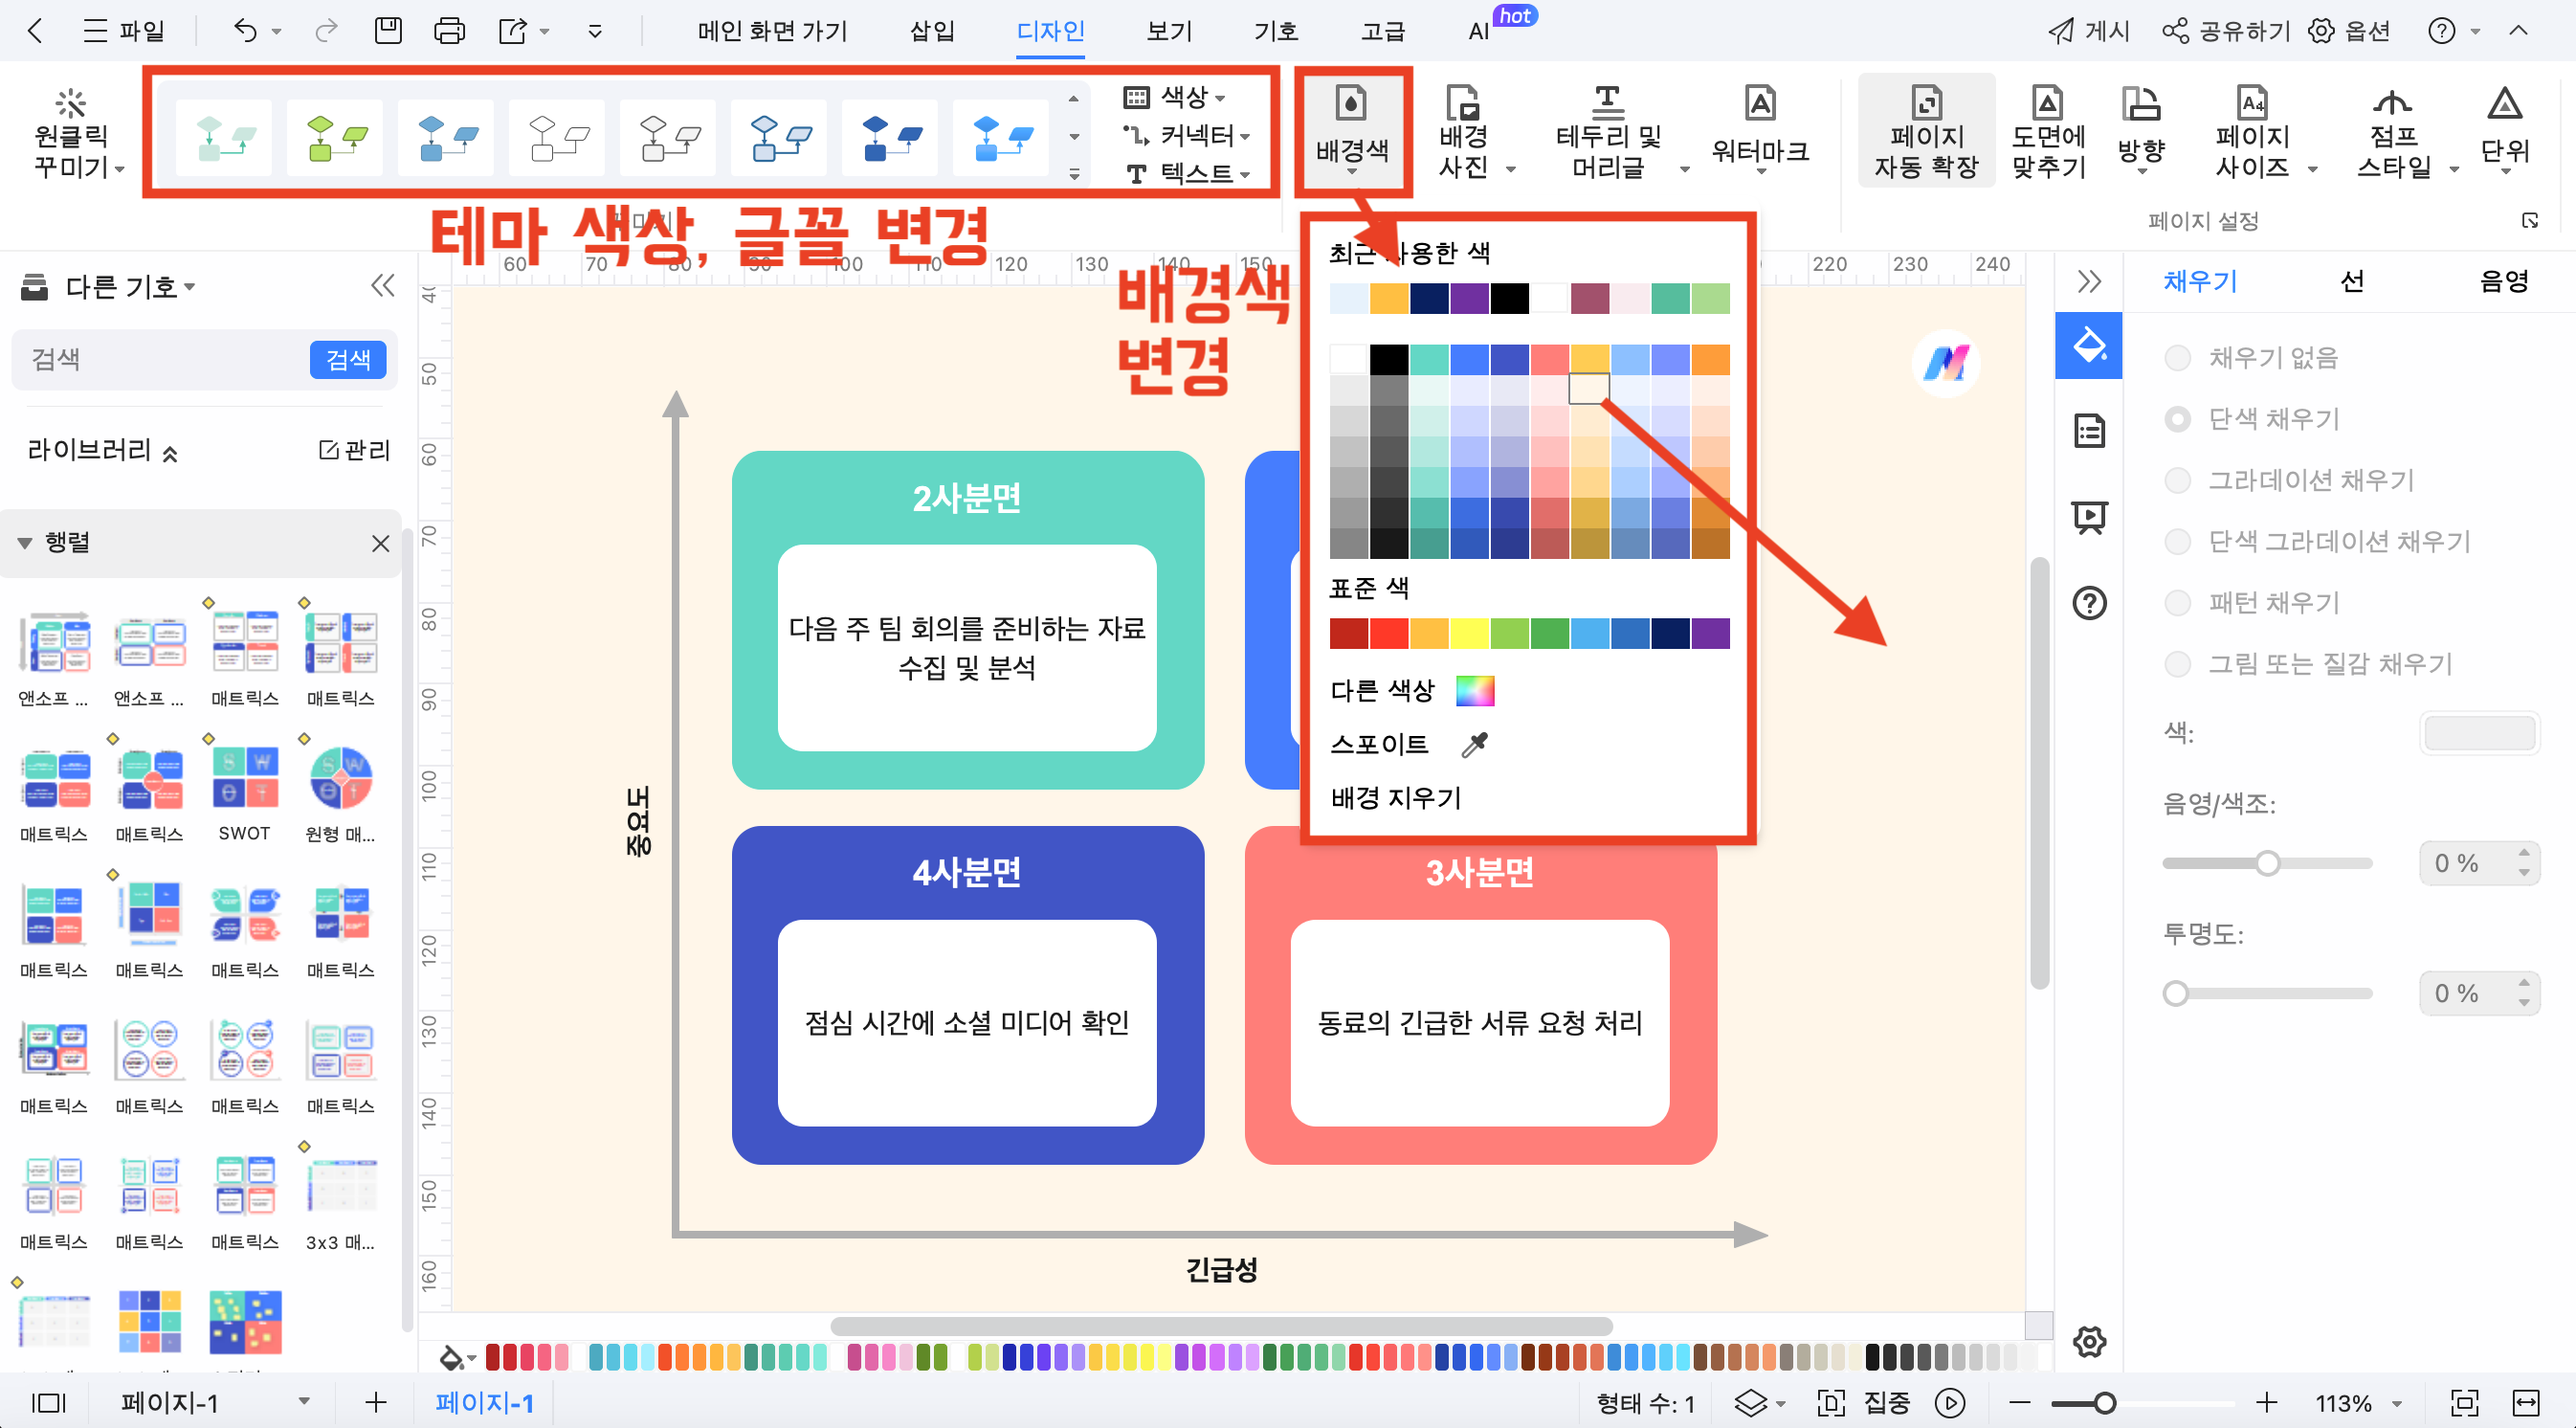Screen dimensions: 2576x1428
Task: Open the 배경 사진 background picture tool
Action: [x=1463, y=130]
